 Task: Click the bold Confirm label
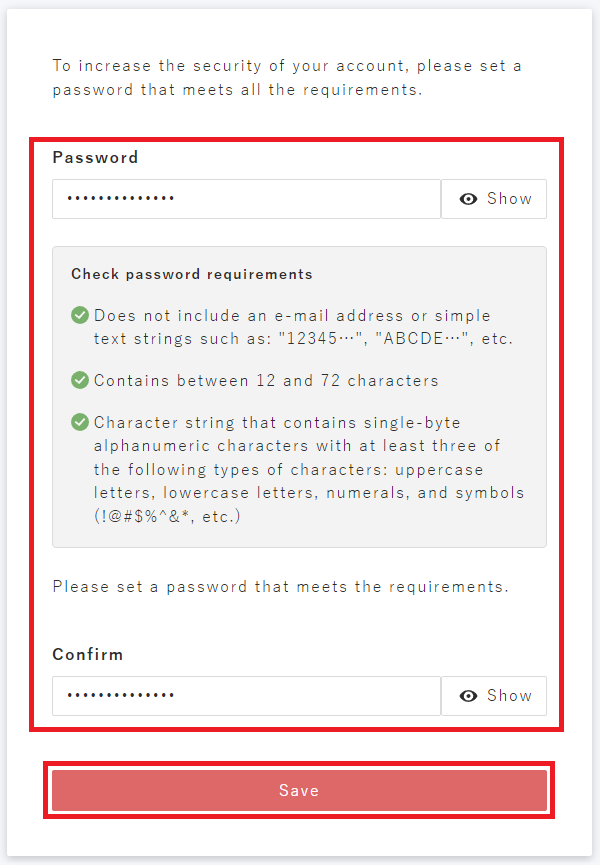88,654
